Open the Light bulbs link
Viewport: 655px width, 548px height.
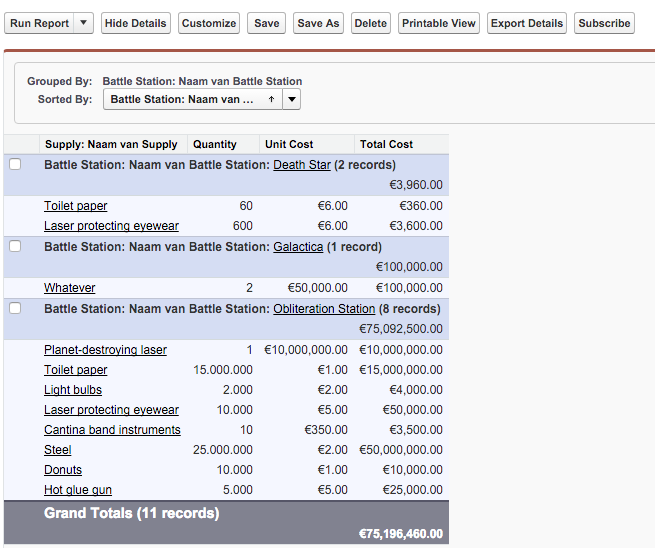click(73, 390)
